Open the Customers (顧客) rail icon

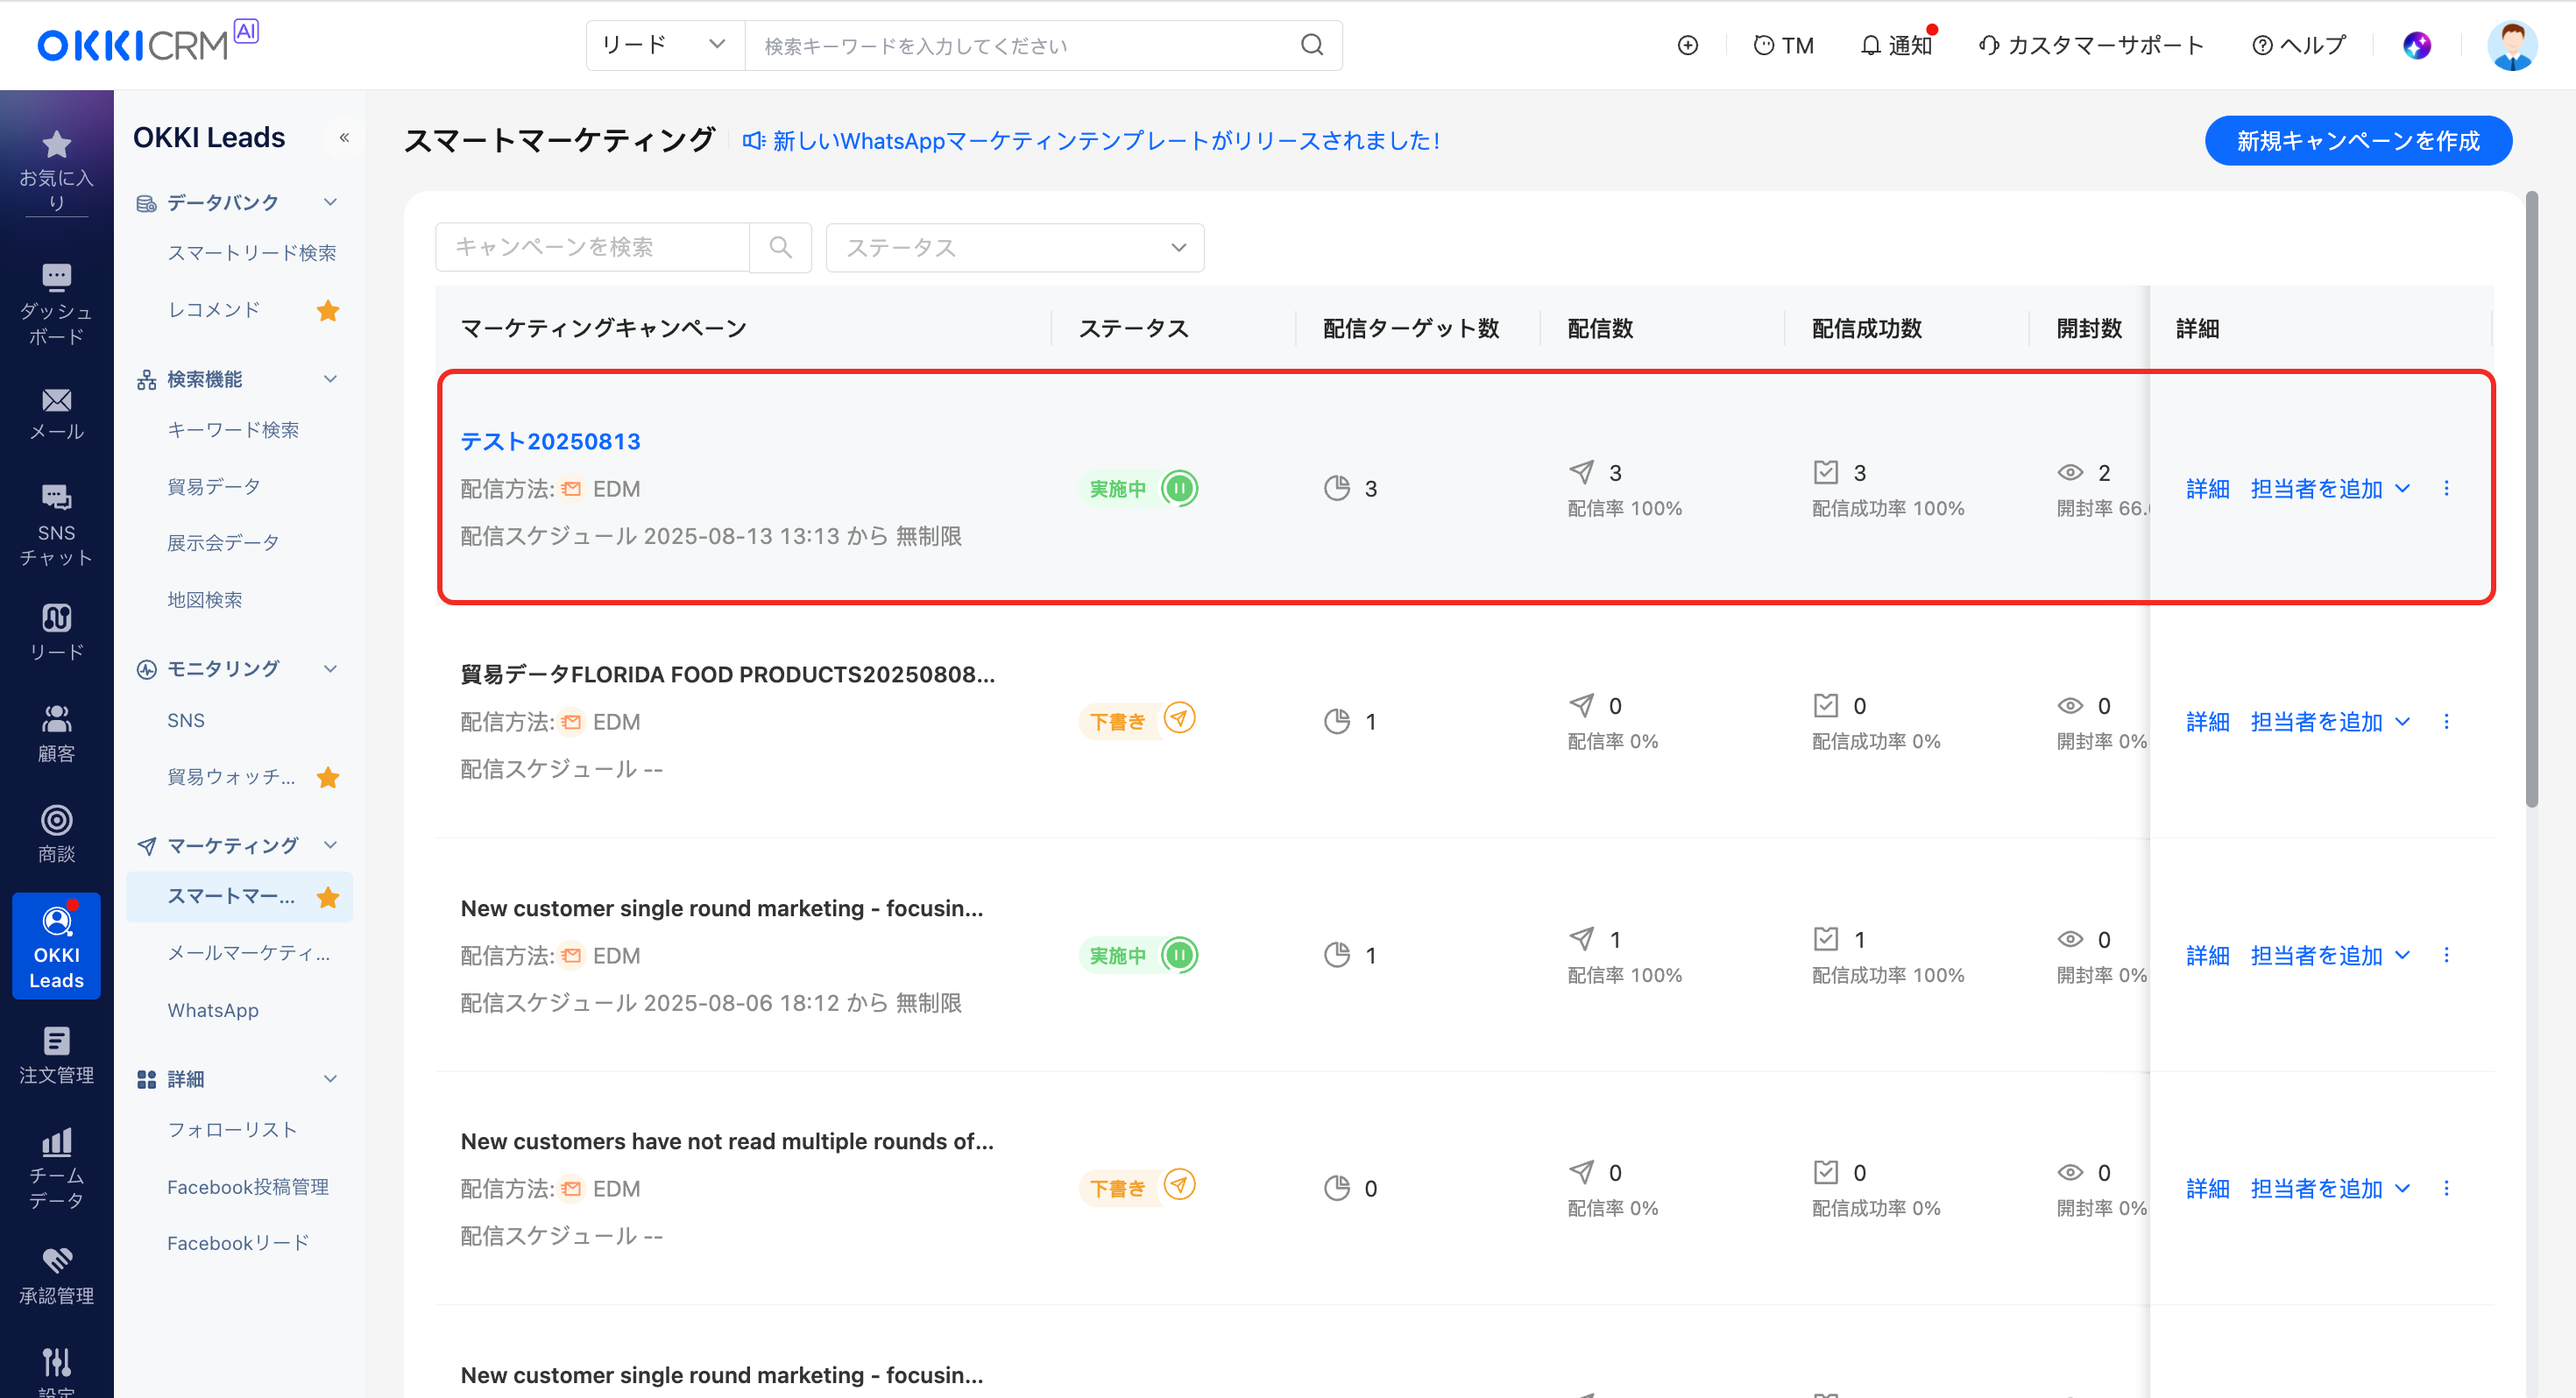pyautogui.click(x=56, y=733)
